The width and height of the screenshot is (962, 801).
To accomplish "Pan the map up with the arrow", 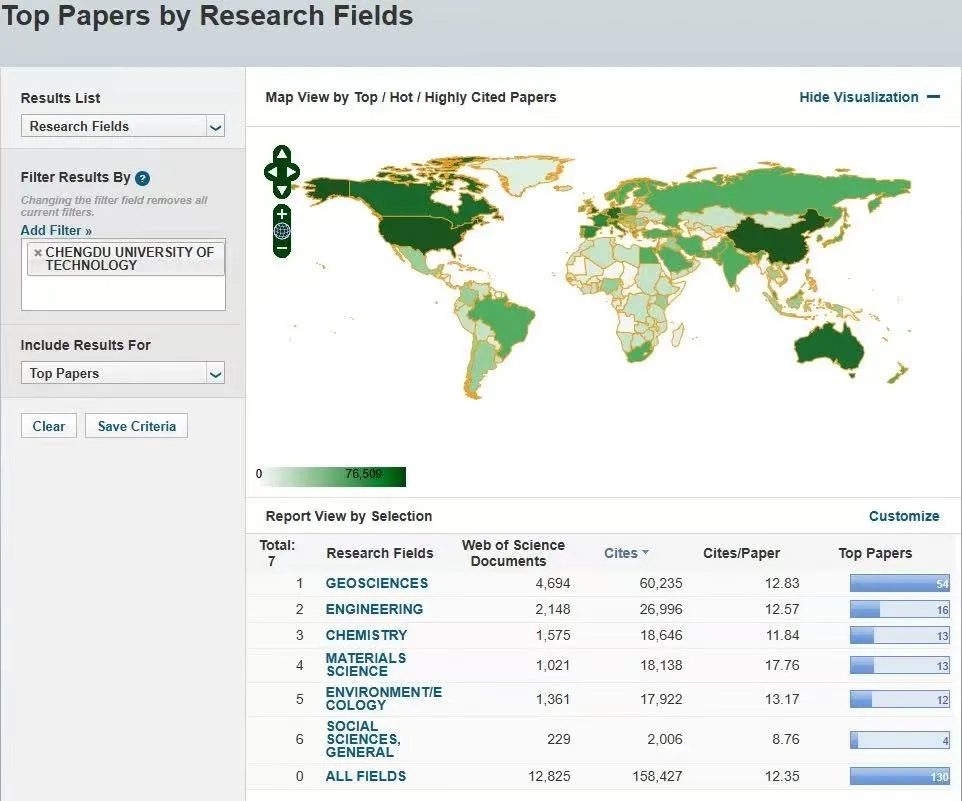I will coord(282,154).
